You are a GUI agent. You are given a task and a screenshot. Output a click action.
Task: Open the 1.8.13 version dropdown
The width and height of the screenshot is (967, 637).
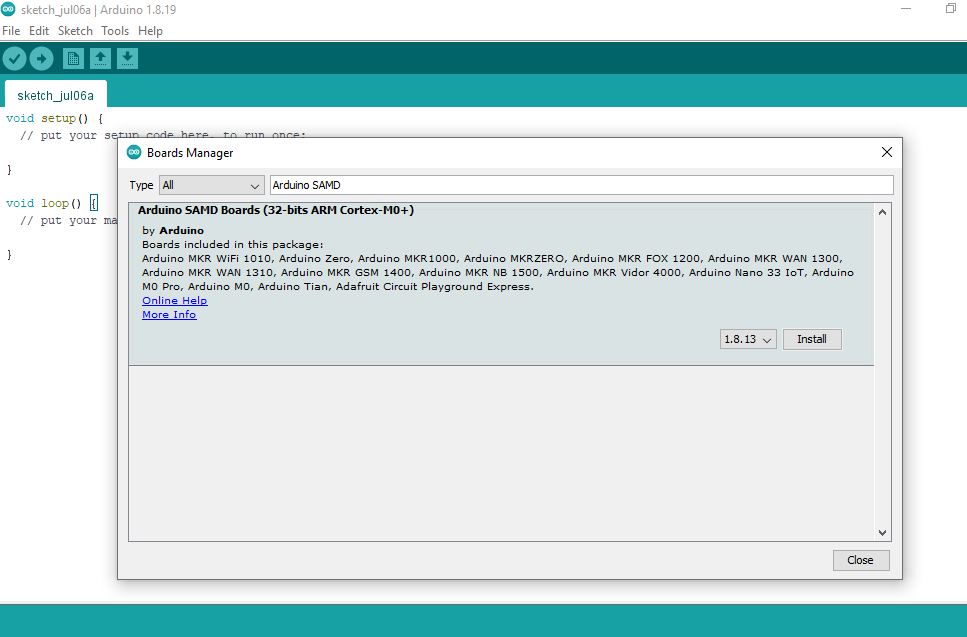[748, 339]
